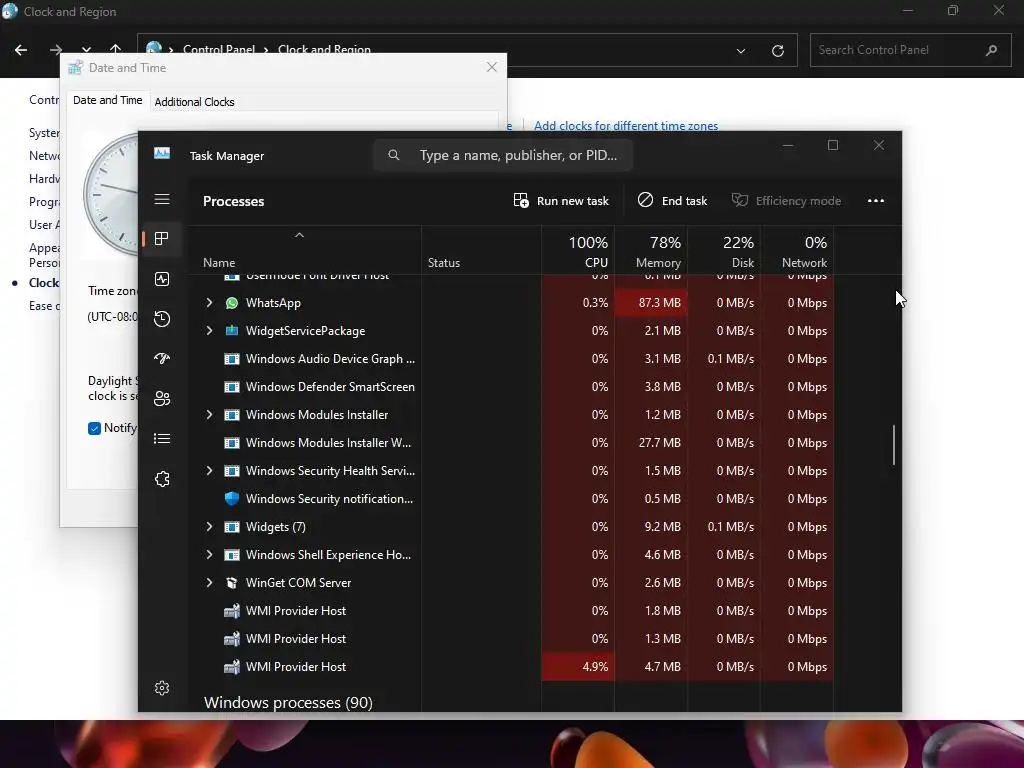Select WMI Provider Host row using 4.9% CPU
This screenshot has width=1024, height=768.
511,667
